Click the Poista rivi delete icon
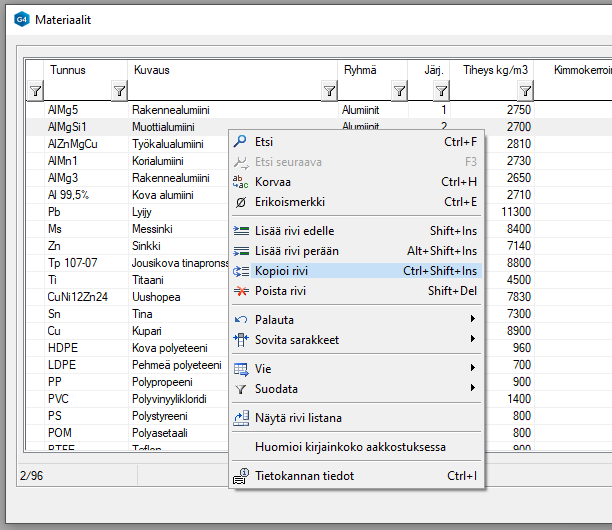Image resolution: width=612 pixels, height=530 pixels. 240,291
